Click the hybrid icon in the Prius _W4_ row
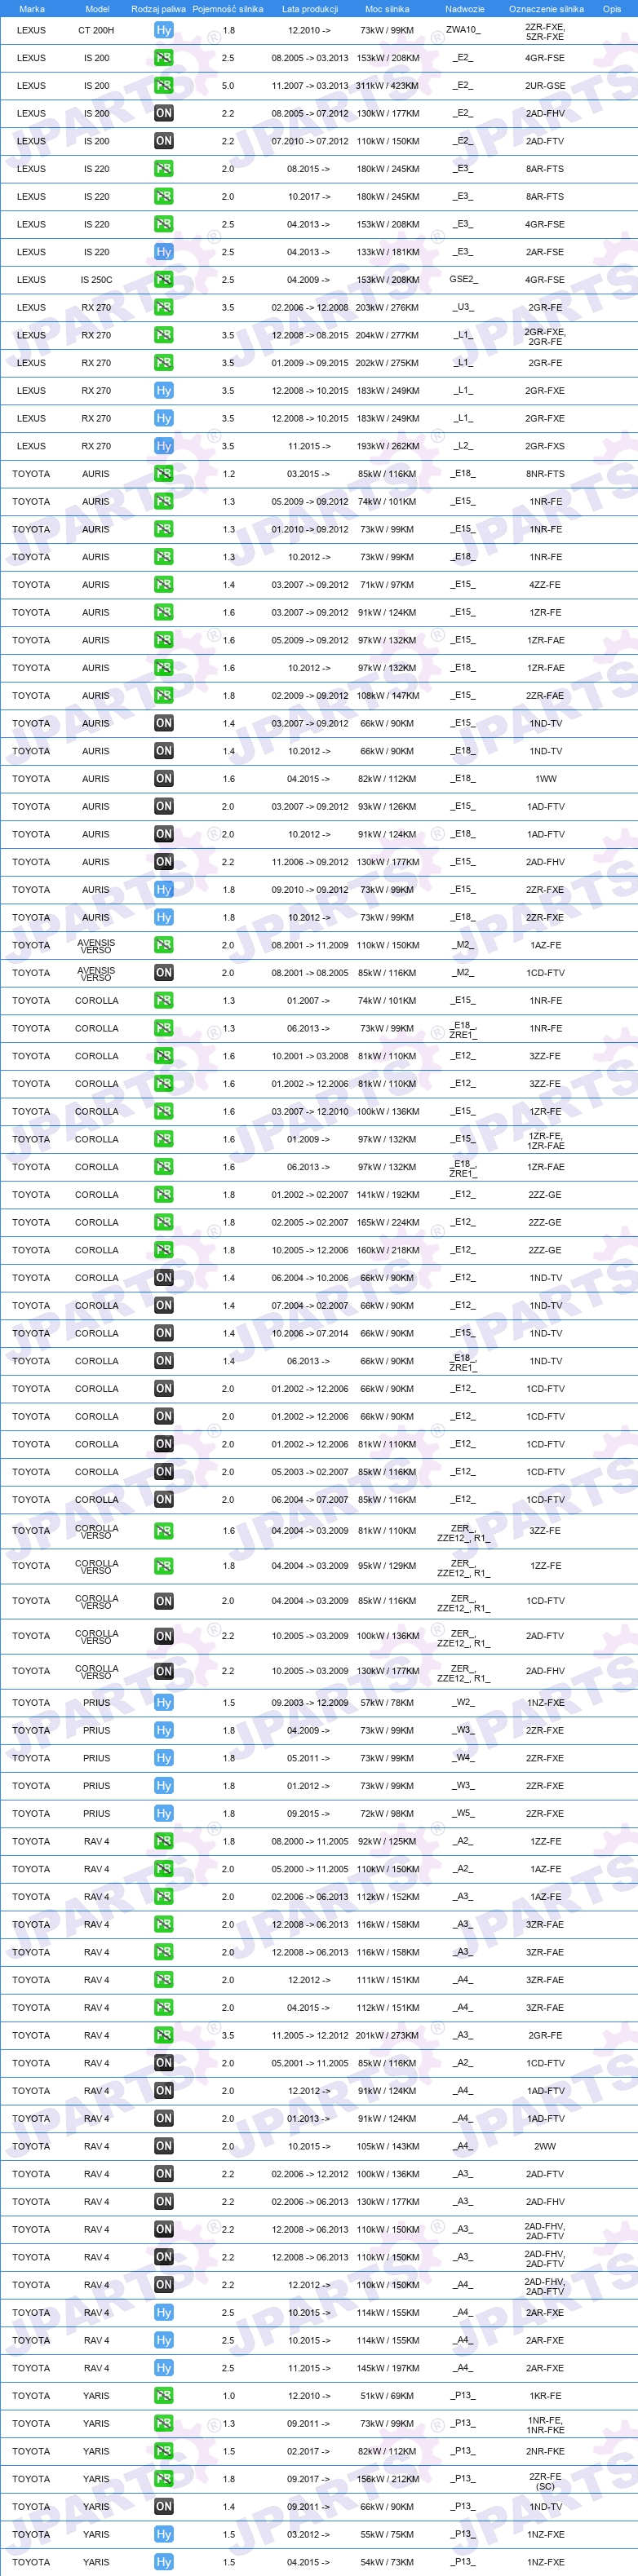 (164, 1758)
